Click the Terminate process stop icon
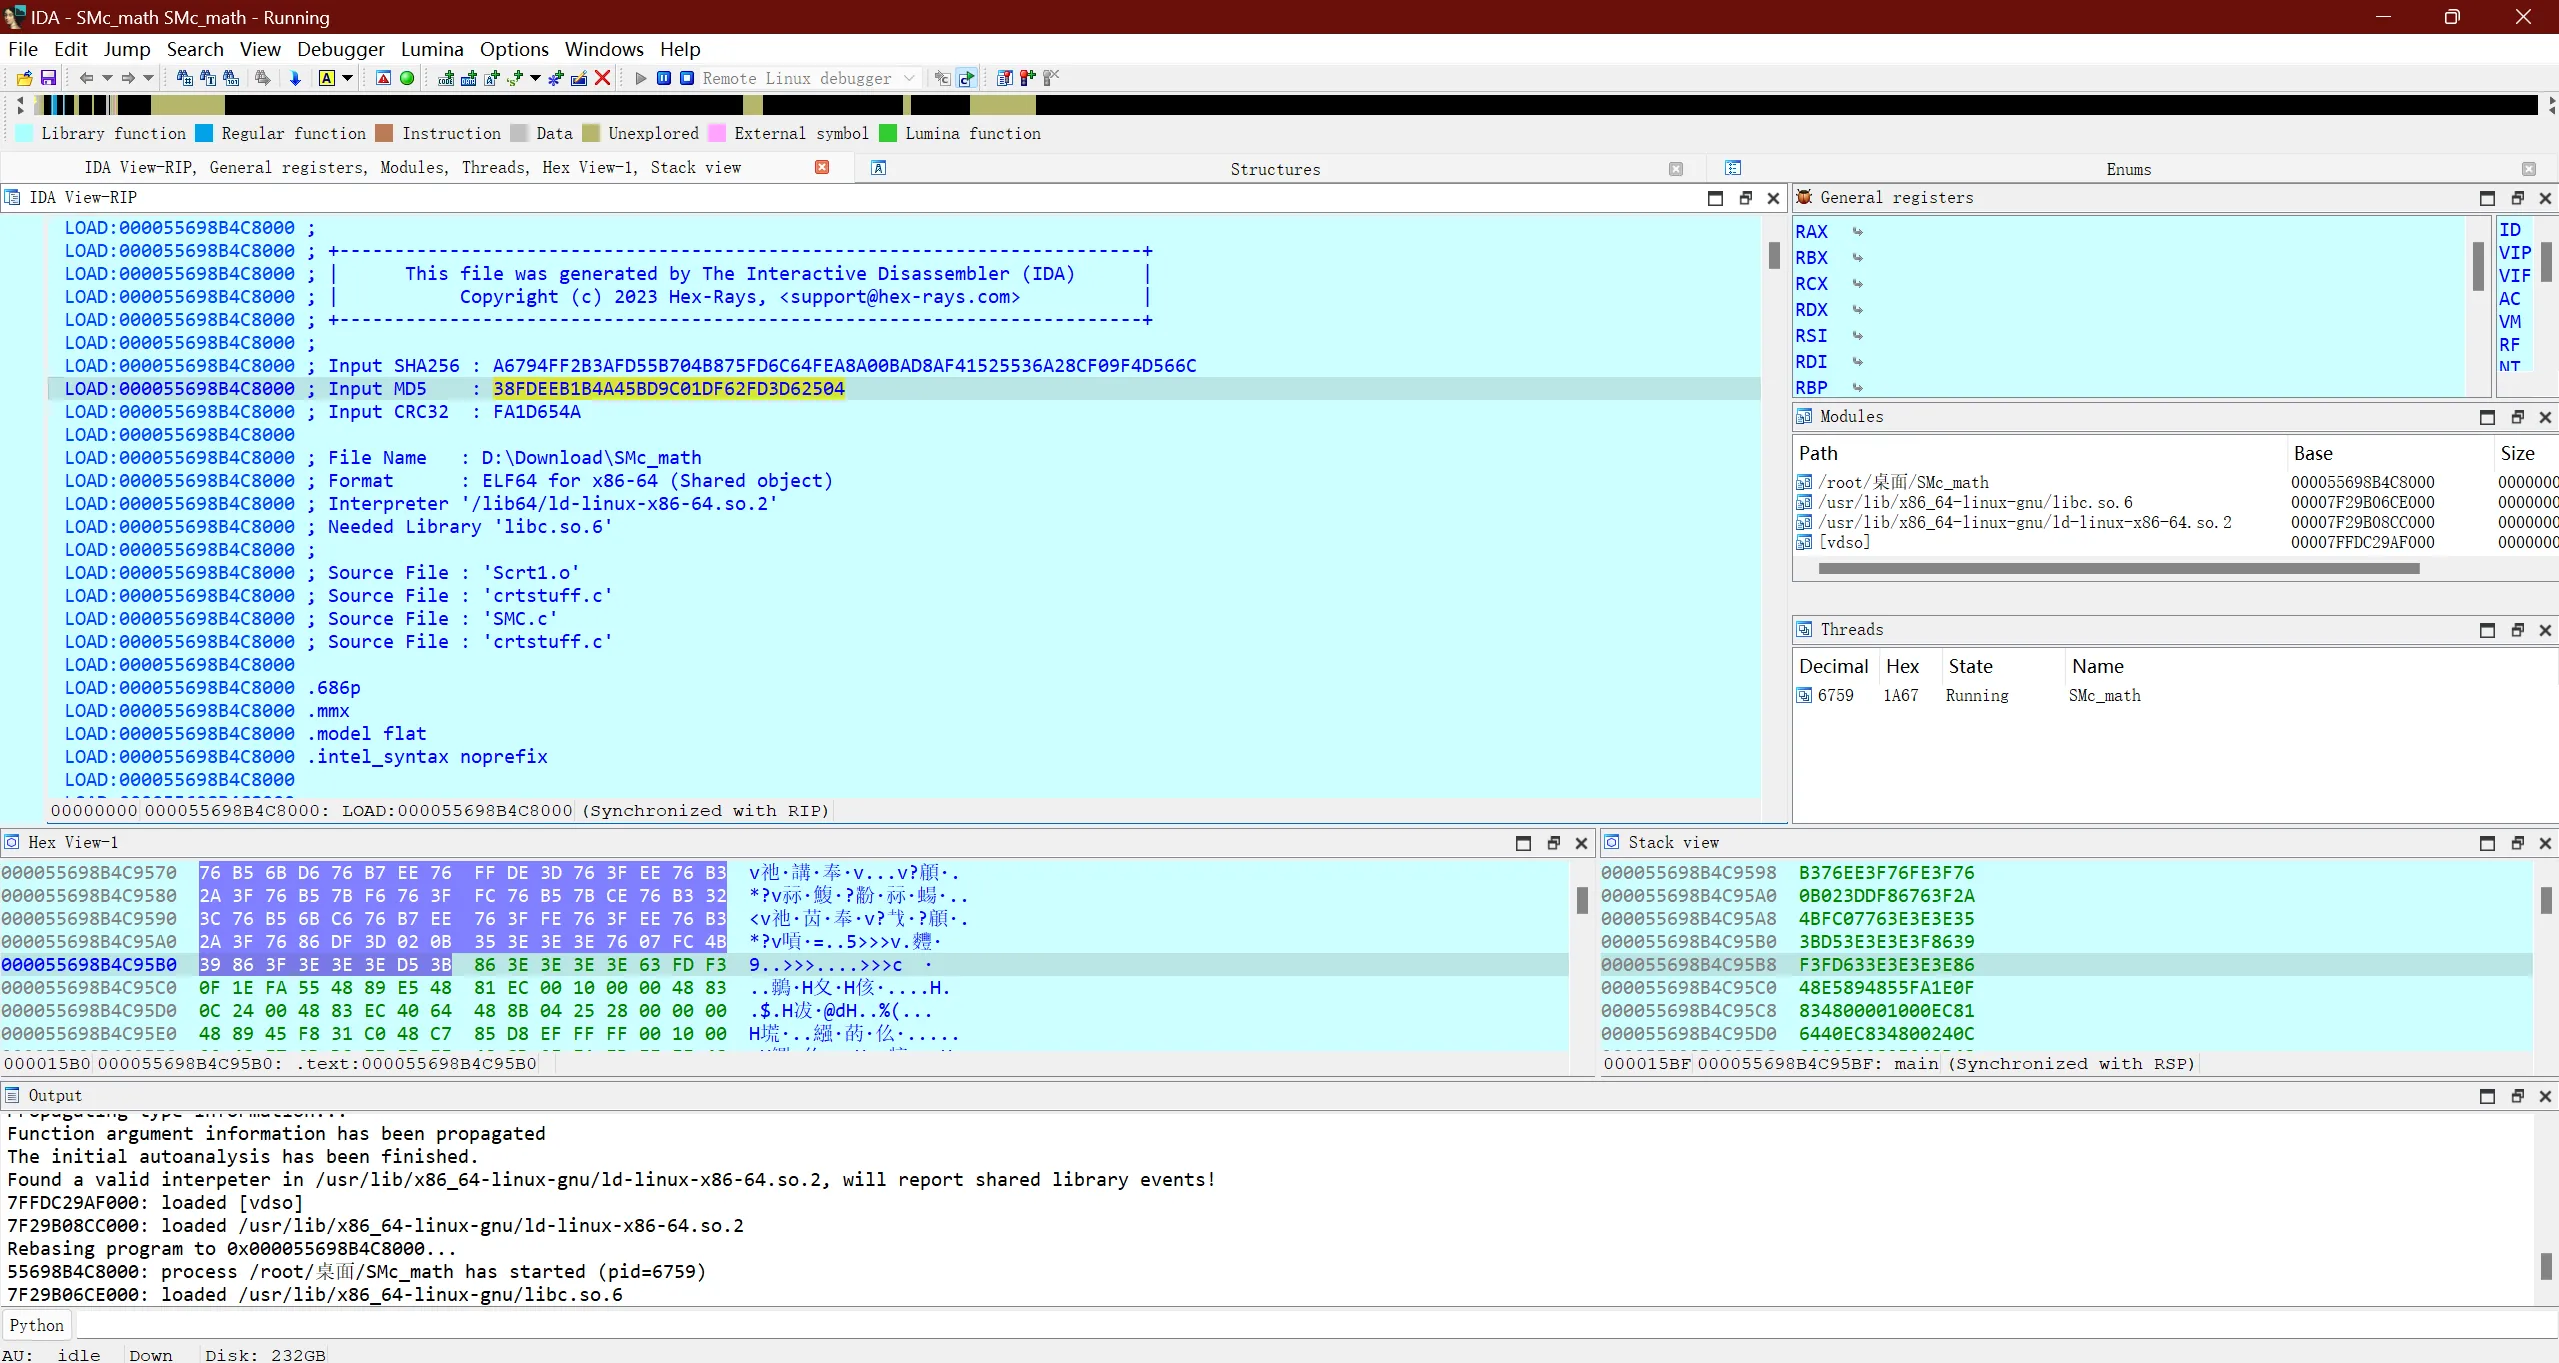This screenshot has width=2559, height=1363. point(687,78)
